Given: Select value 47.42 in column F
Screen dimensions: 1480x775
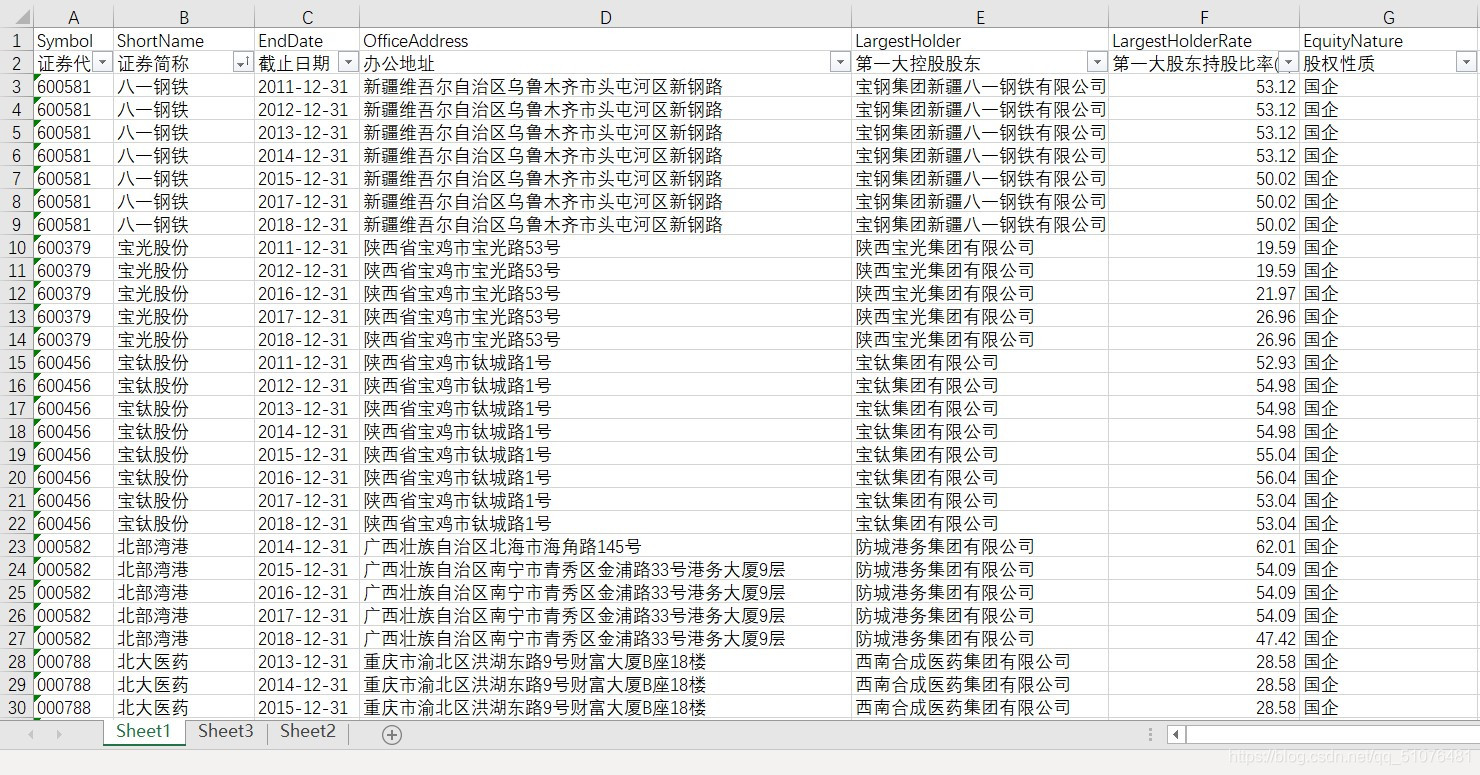Looking at the screenshot, I should 1204,638.
